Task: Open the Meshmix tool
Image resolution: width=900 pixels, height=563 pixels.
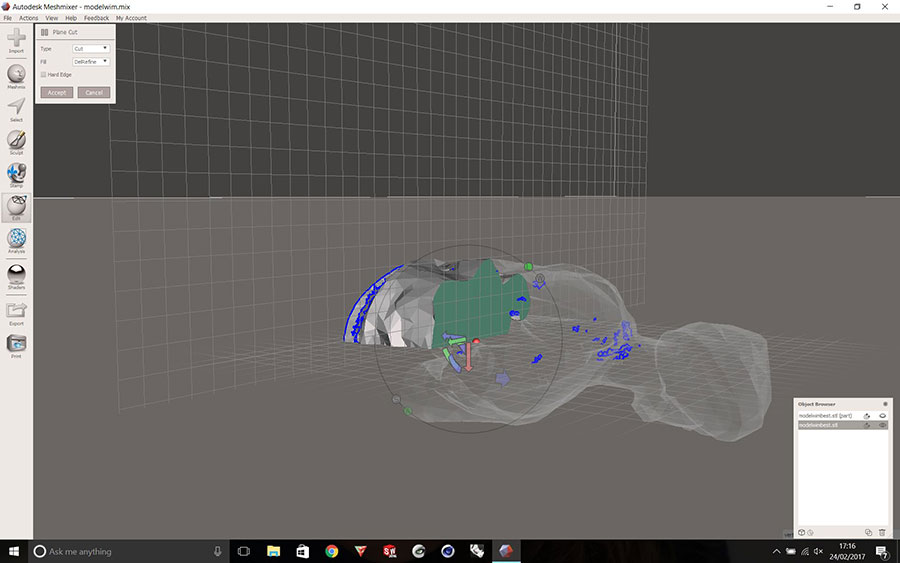Action: pyautogui.click(x=16, y=76)
